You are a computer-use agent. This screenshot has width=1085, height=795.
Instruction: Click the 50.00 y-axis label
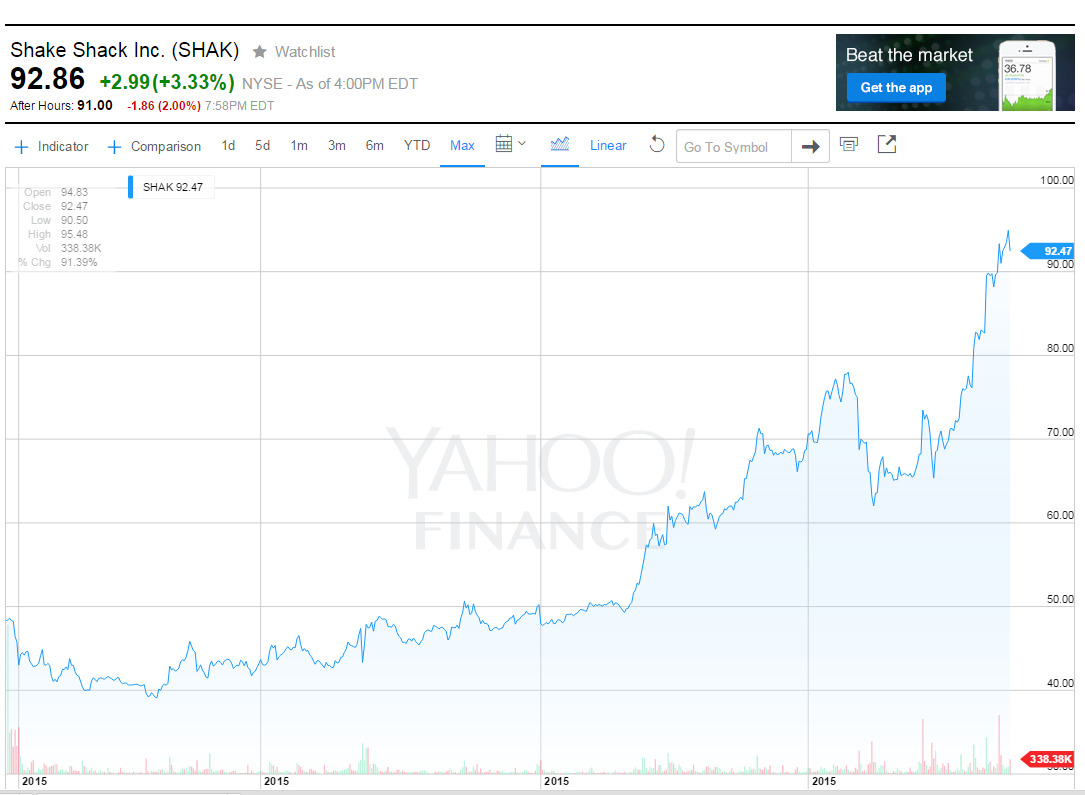pos(1059,599)
